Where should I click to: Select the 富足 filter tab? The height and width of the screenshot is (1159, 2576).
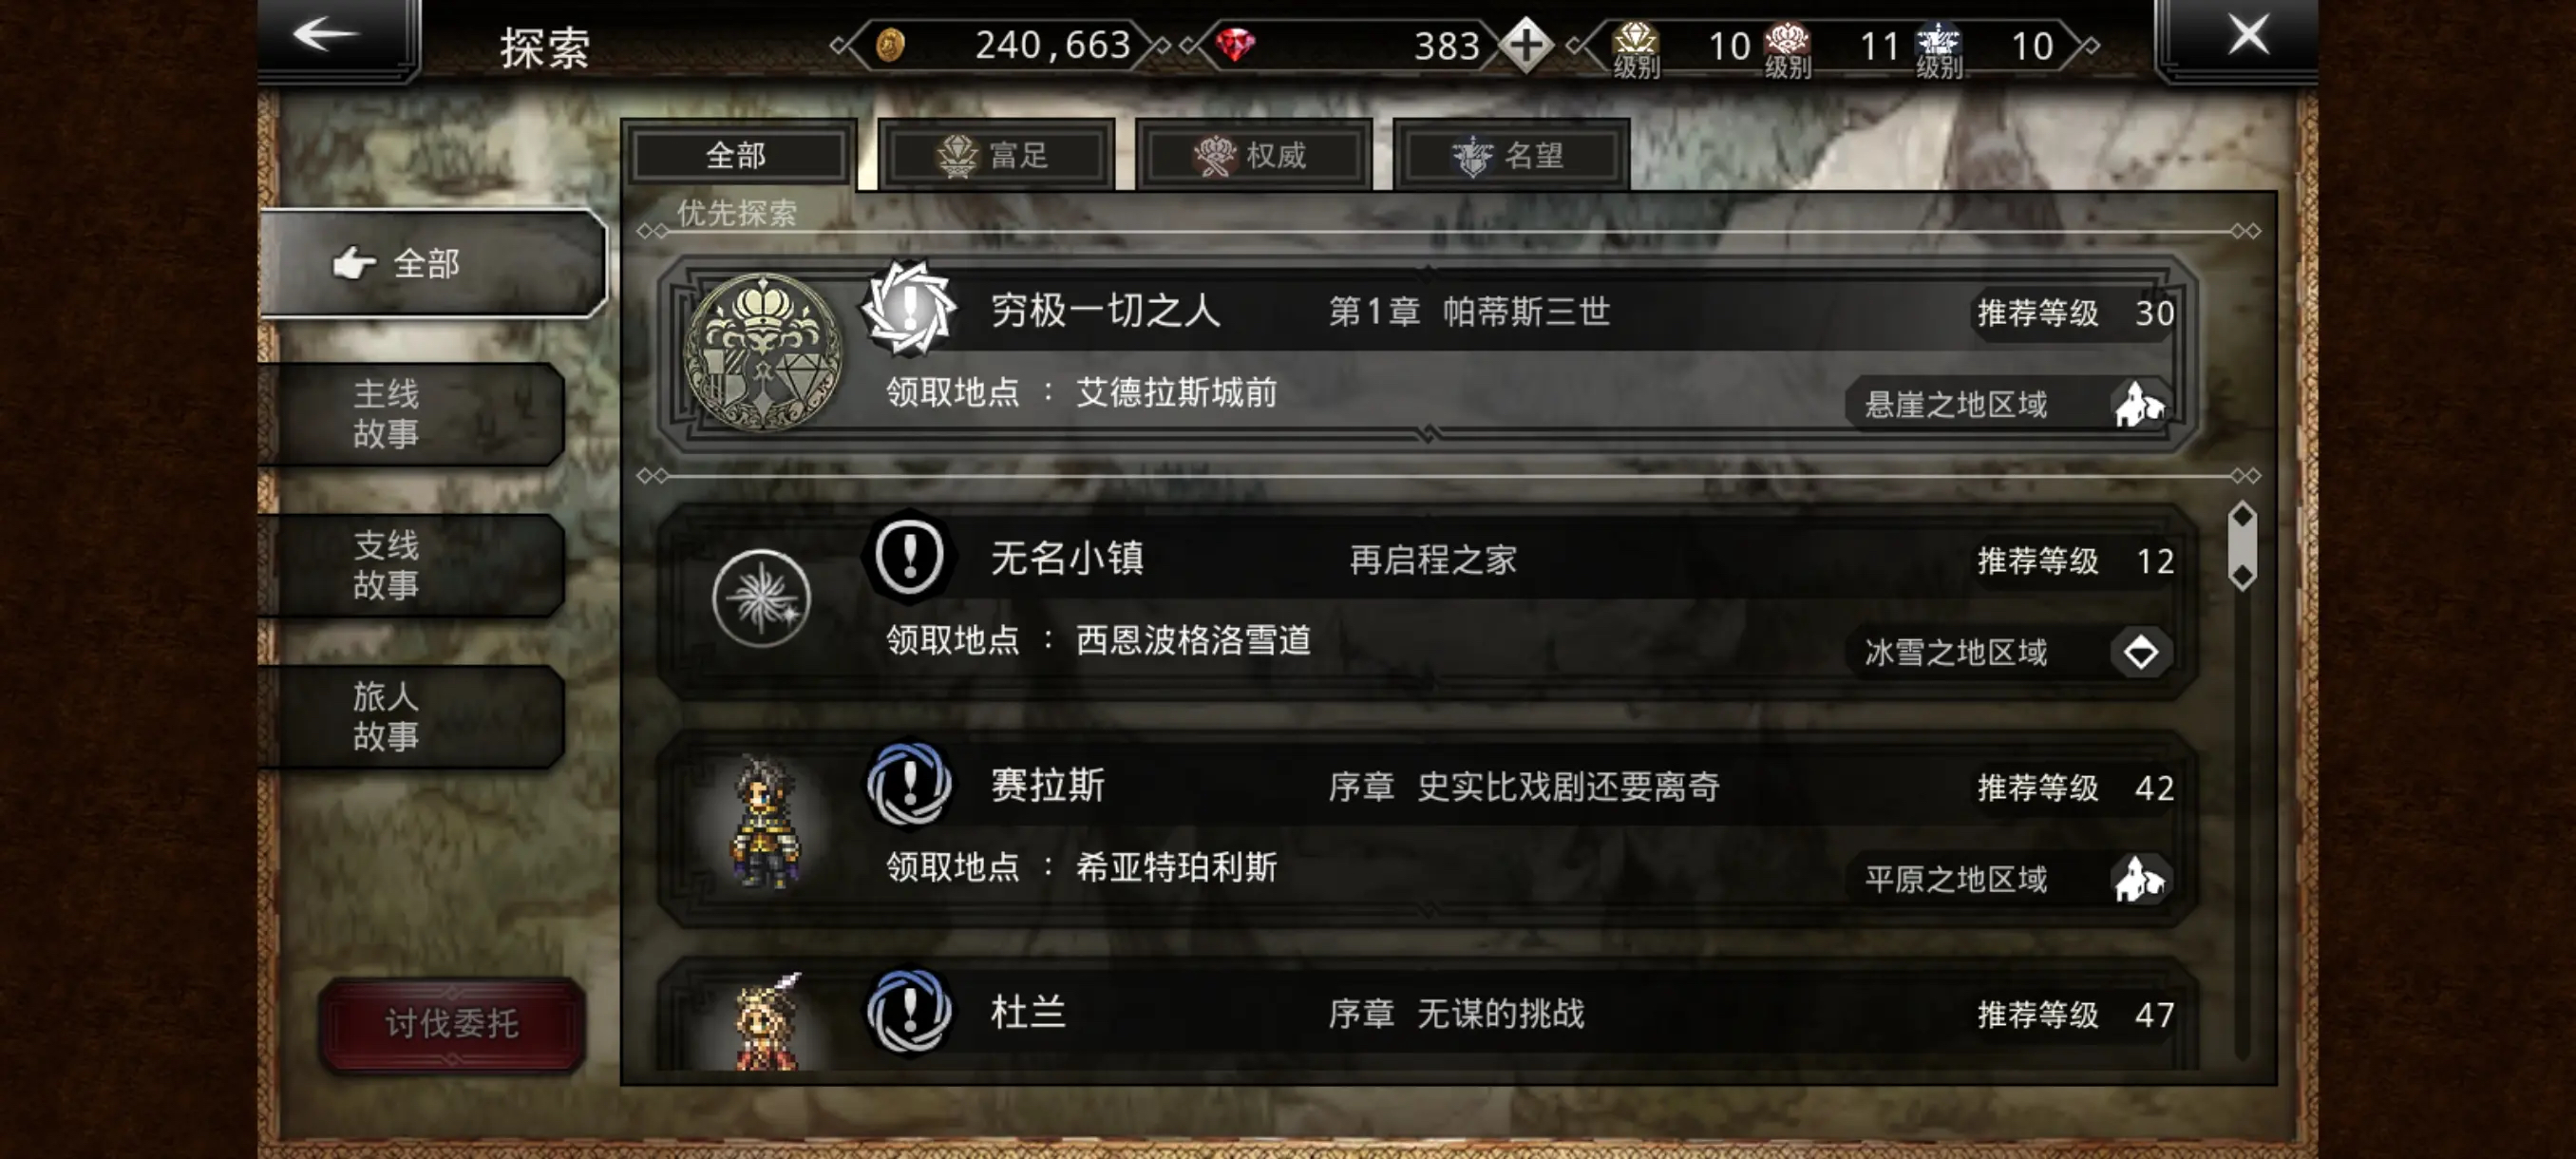click(x=996, y=155)
